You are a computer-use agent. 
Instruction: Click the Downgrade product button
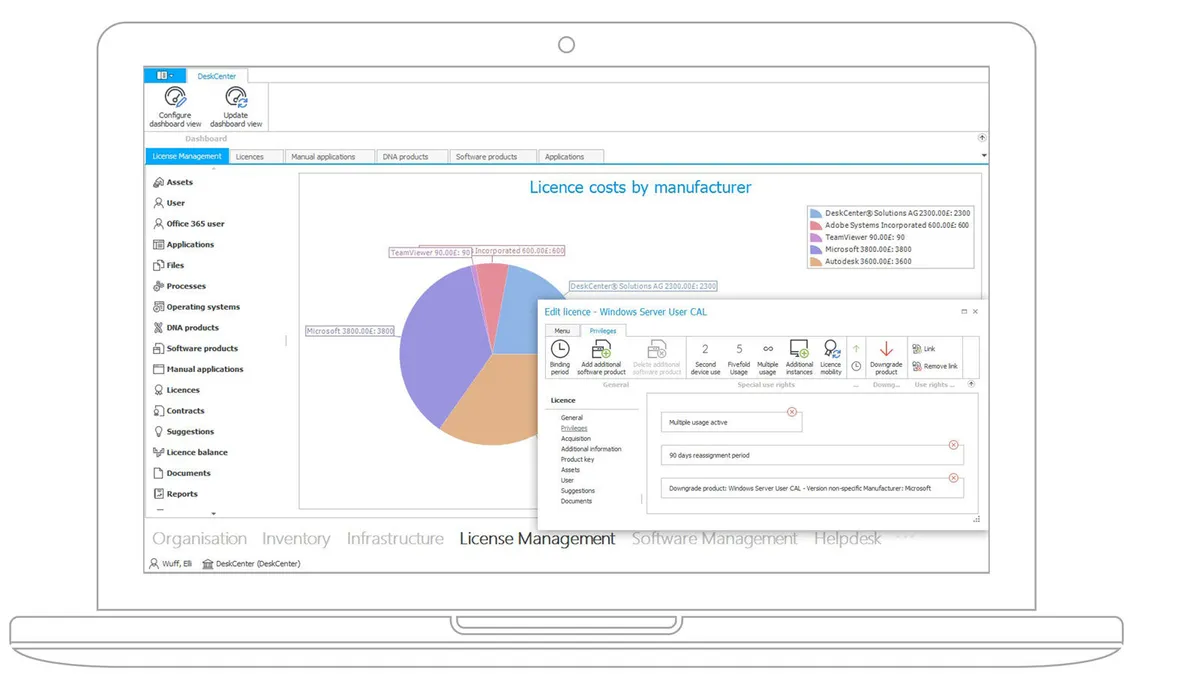pos(886,358)
